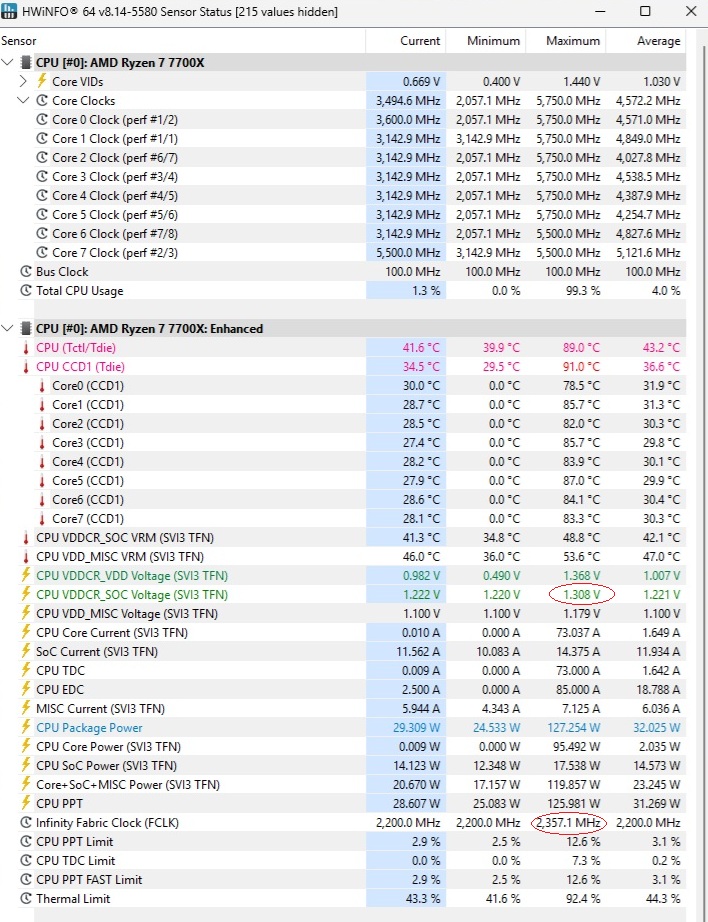The width and height of the screenshot is (708, 922).
Task: Collapse the Core Clocks subgroup
Action: [24, 101]
